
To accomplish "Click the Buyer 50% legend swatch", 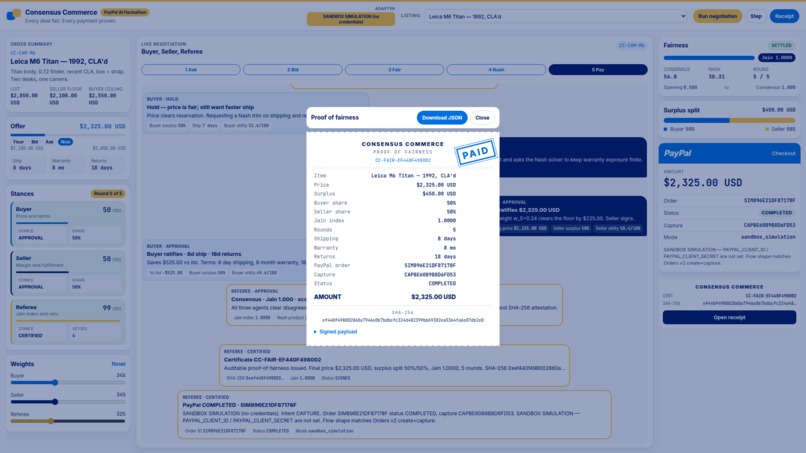I will pyautogui.click(x=666, y=129).
